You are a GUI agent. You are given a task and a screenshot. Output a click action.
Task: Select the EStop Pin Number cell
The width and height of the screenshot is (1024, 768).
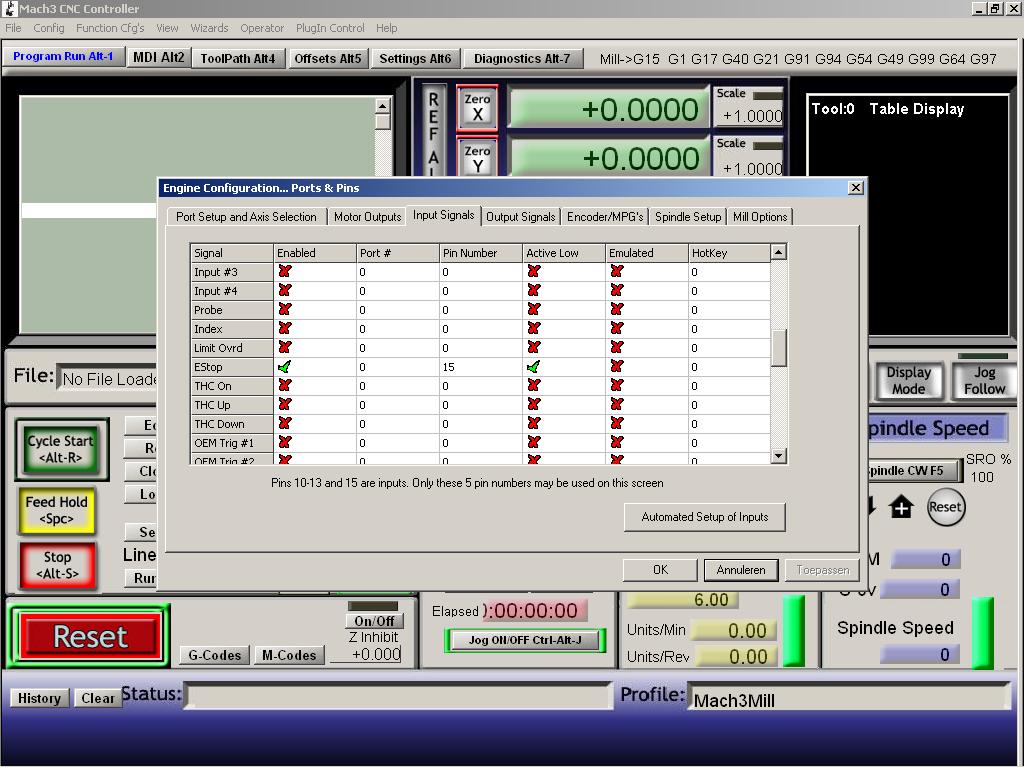click(480, 367)
